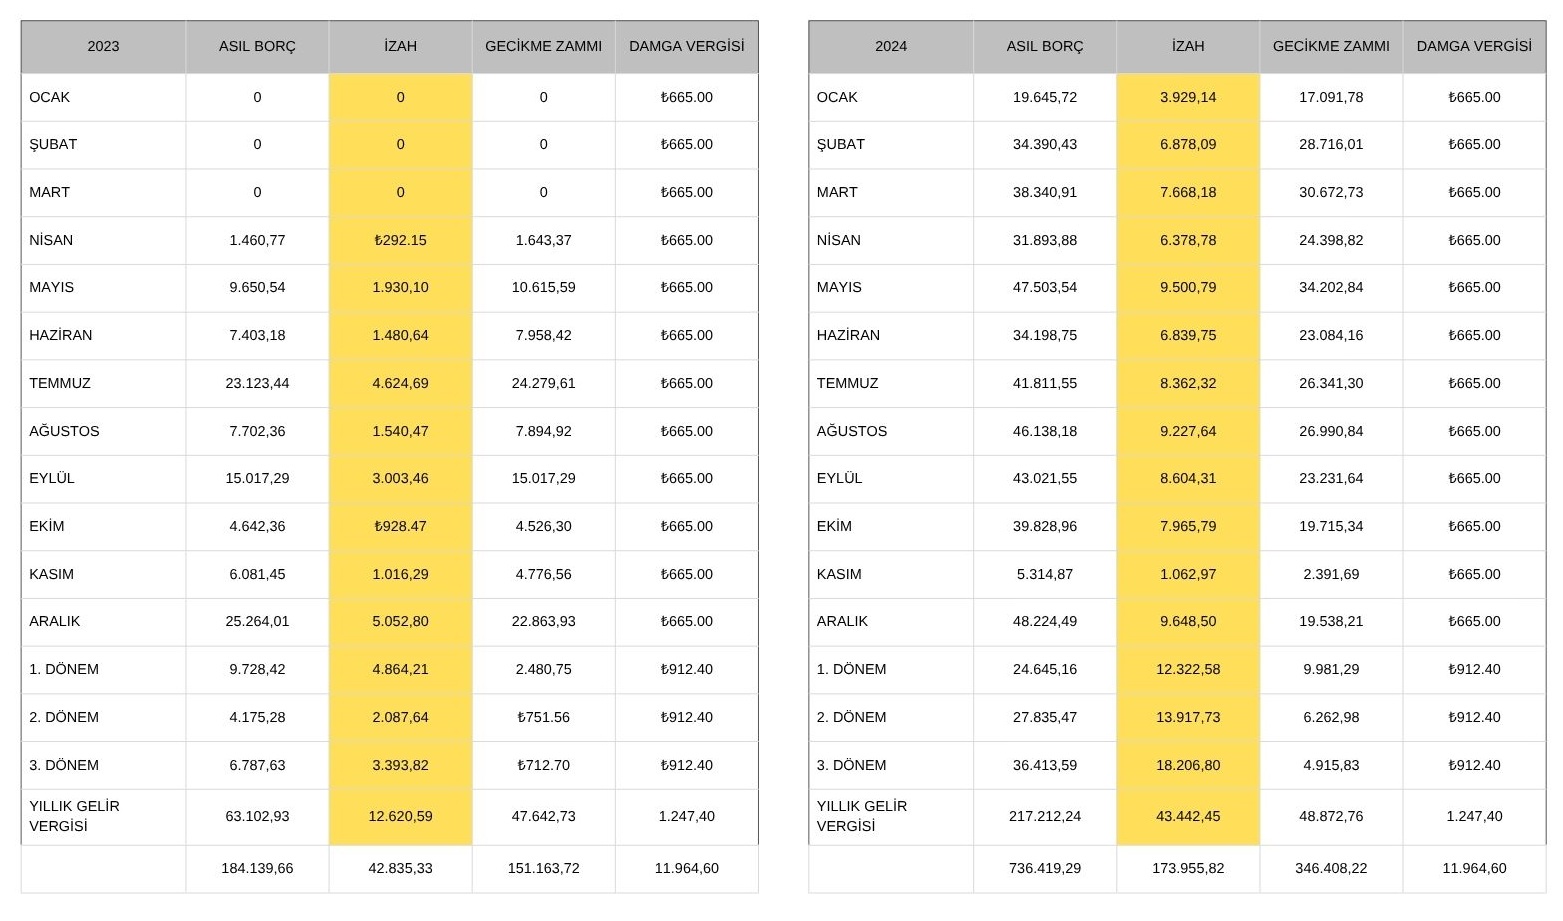Select the yellow ₺292.15 İZAH cell
The height and width of the screenshot is (921, 1563).
tap(400, 240)
